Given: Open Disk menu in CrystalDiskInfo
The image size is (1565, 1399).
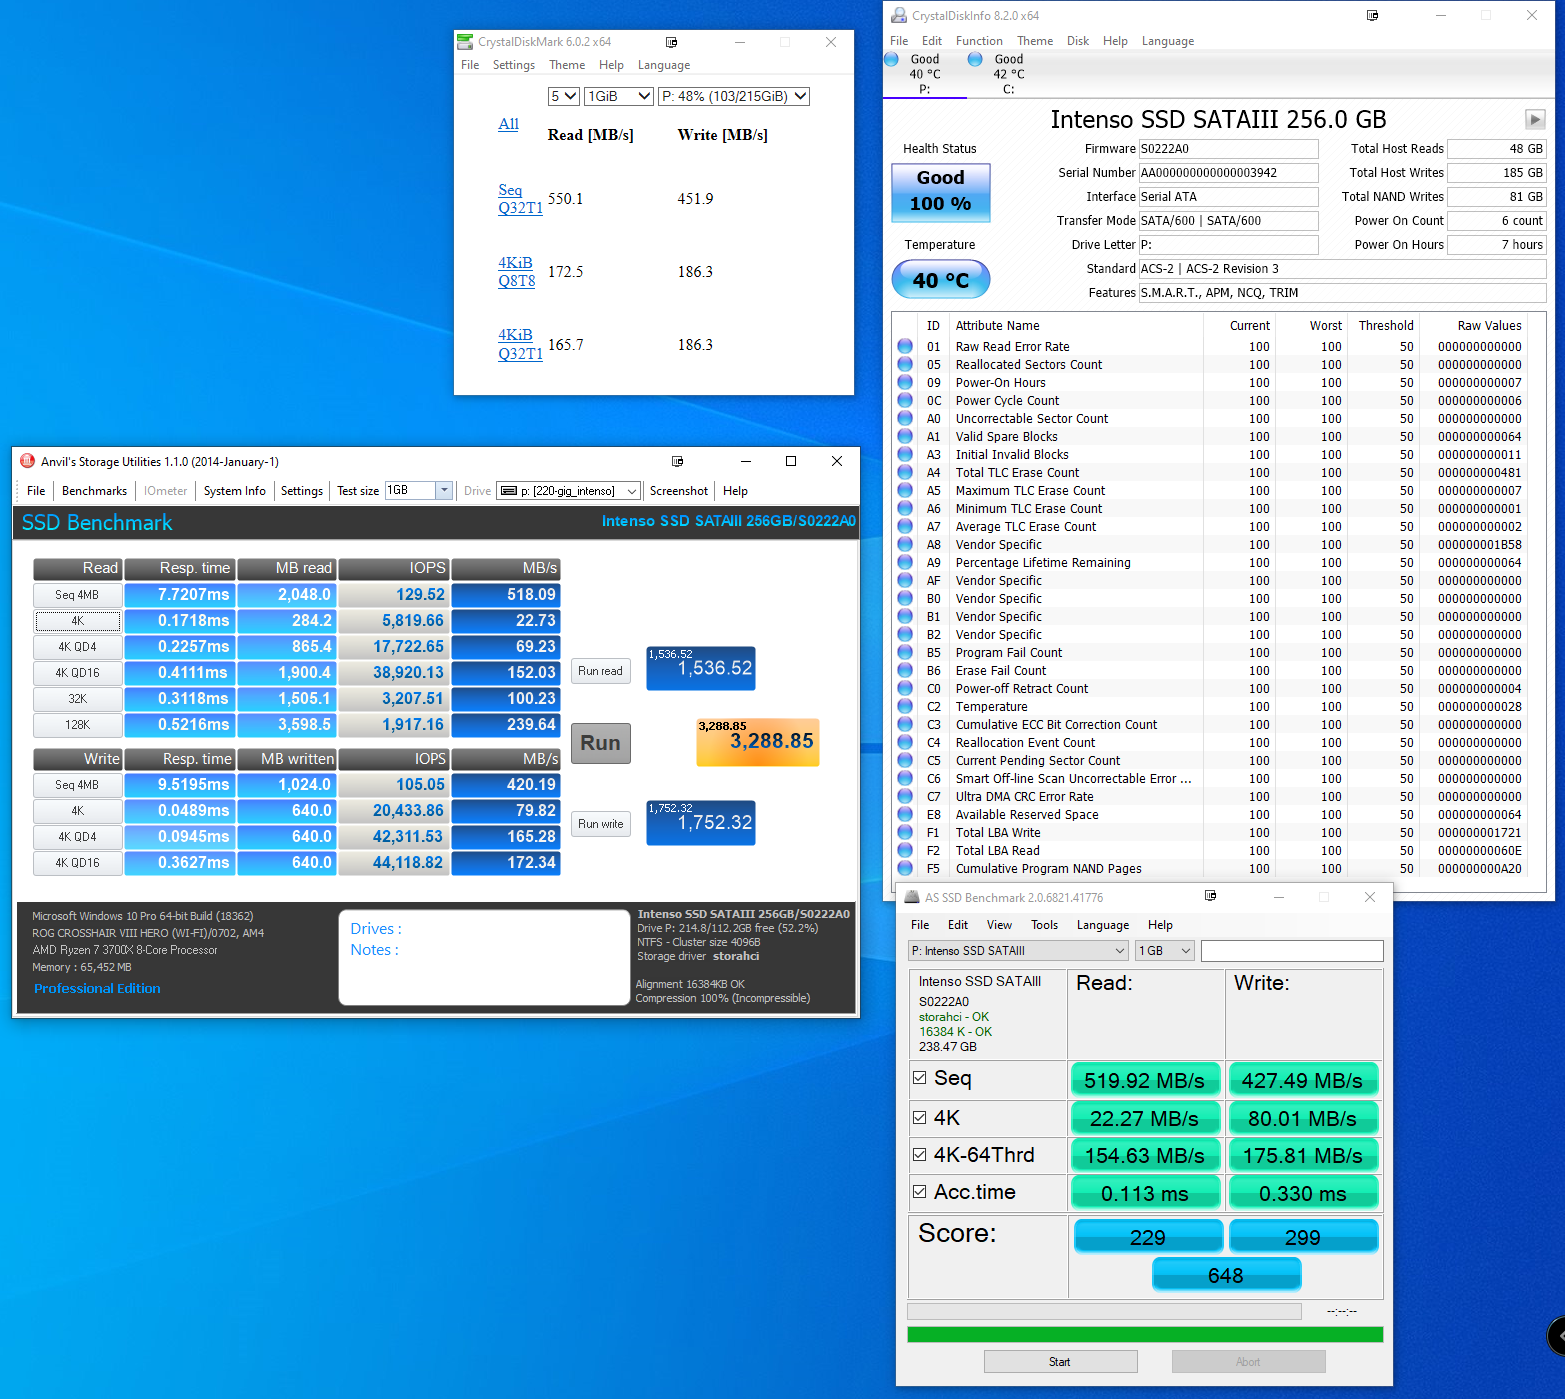Looking at the screenshot, I should (1078, 41).
